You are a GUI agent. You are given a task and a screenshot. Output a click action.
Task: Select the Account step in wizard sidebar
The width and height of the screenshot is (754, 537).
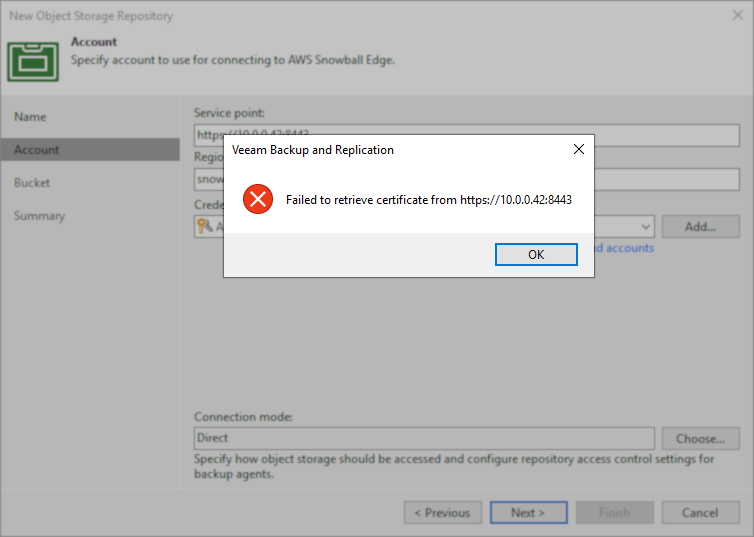point(90,150)
